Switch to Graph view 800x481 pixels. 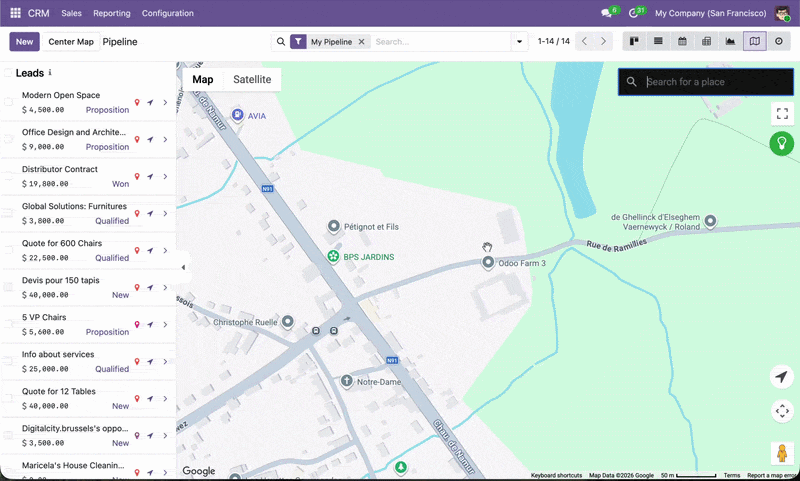click(x=731, y=41)
